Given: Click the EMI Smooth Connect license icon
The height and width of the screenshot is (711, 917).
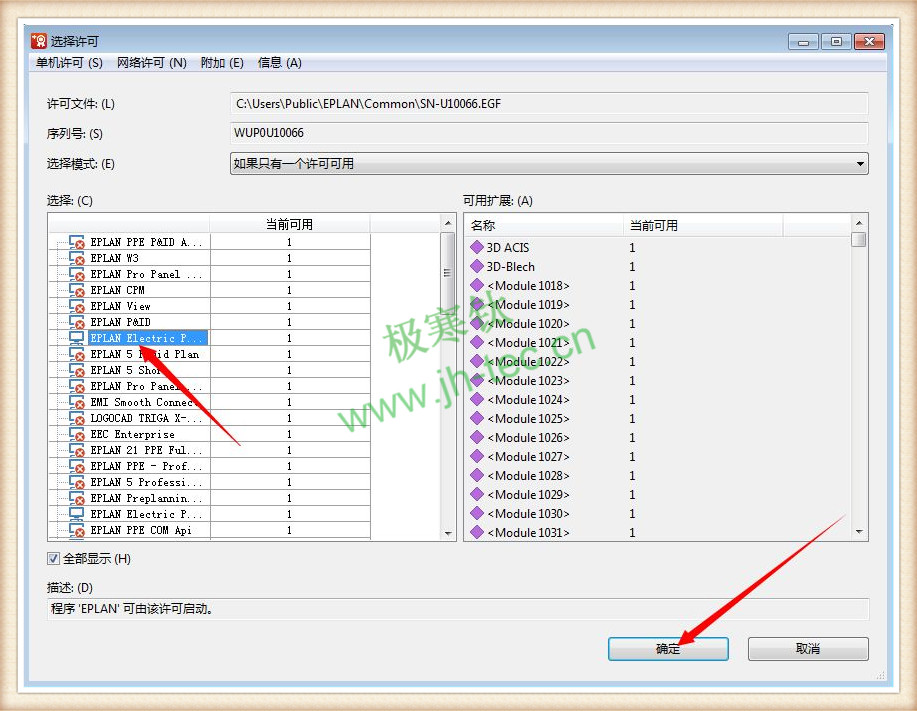Looking at the screenshot, I should pos(77,402).
